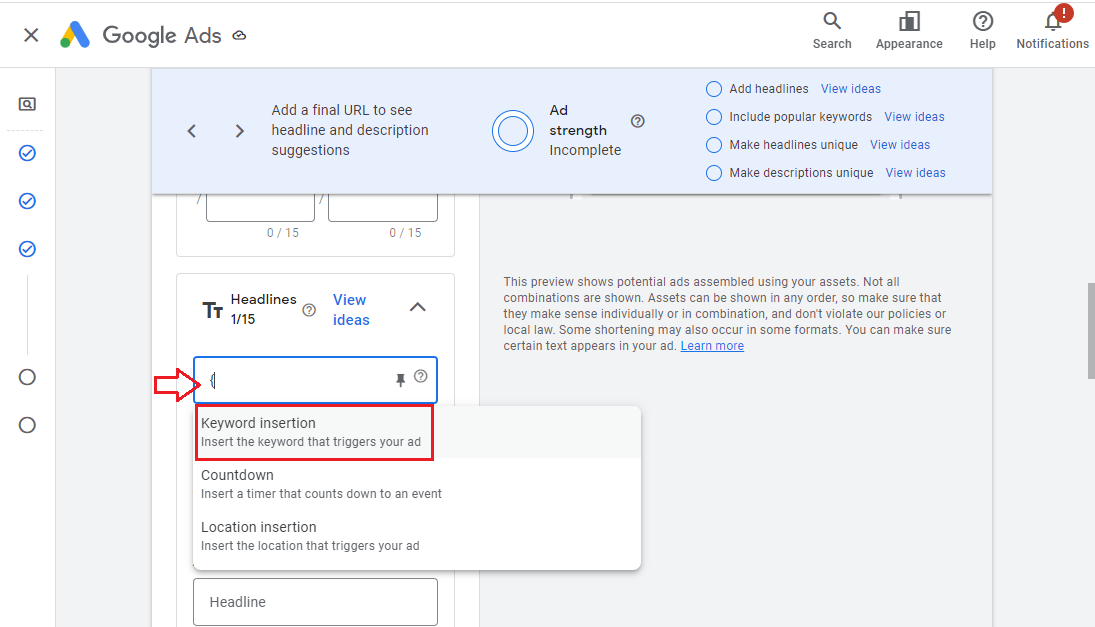Image resolution: width=1095 pixels, height=627 pixels.
Task: Close the campaign editor with X icon
Action: (31, 35)
